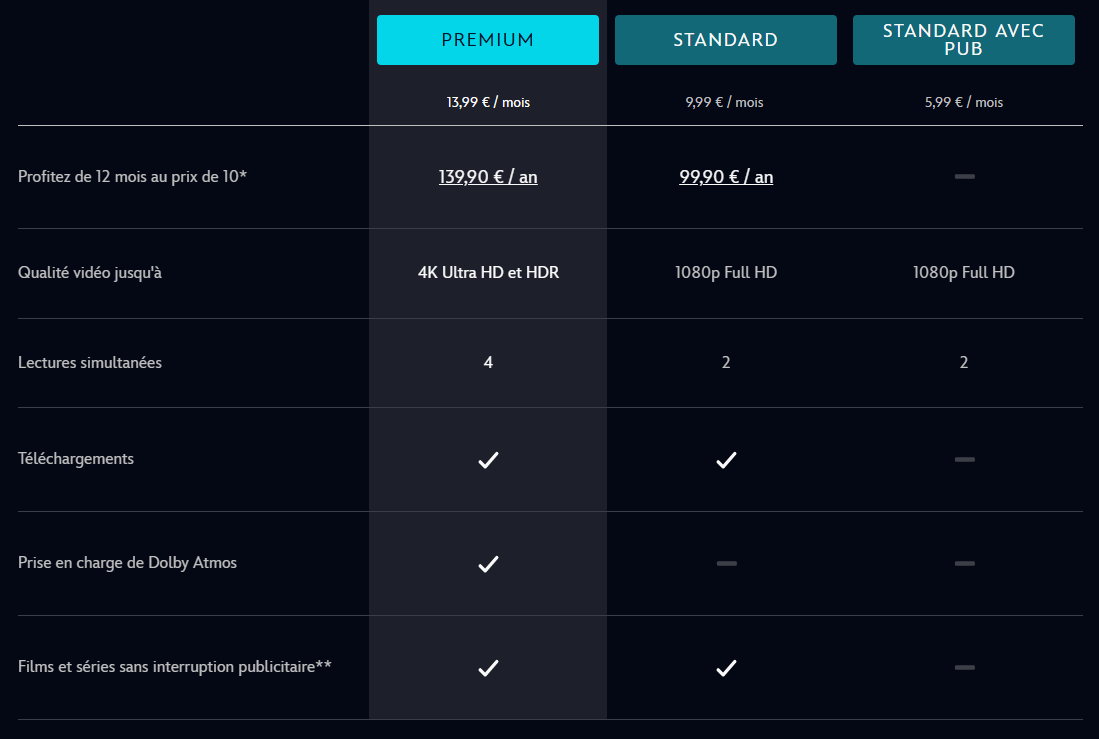The width and height of the screenshot is (1099, 739).
Task: Open the 139,90 € / an annual offer
Action: coord(488,177)
